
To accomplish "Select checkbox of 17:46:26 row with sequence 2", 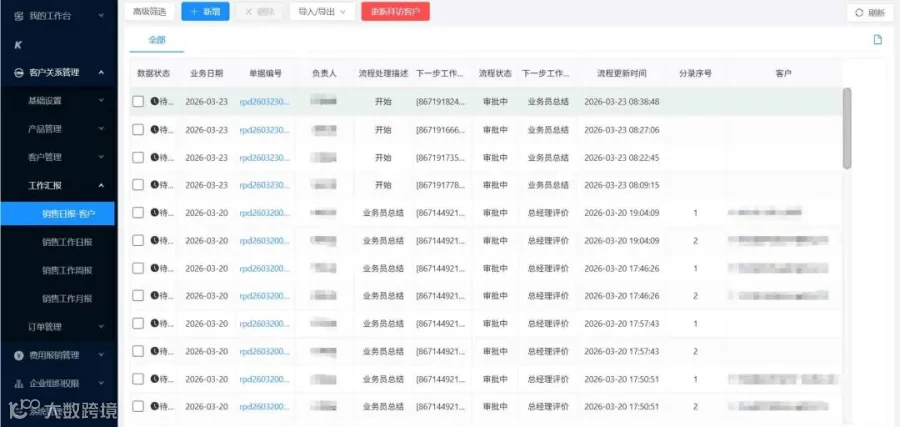I will (x=138, y=296).
